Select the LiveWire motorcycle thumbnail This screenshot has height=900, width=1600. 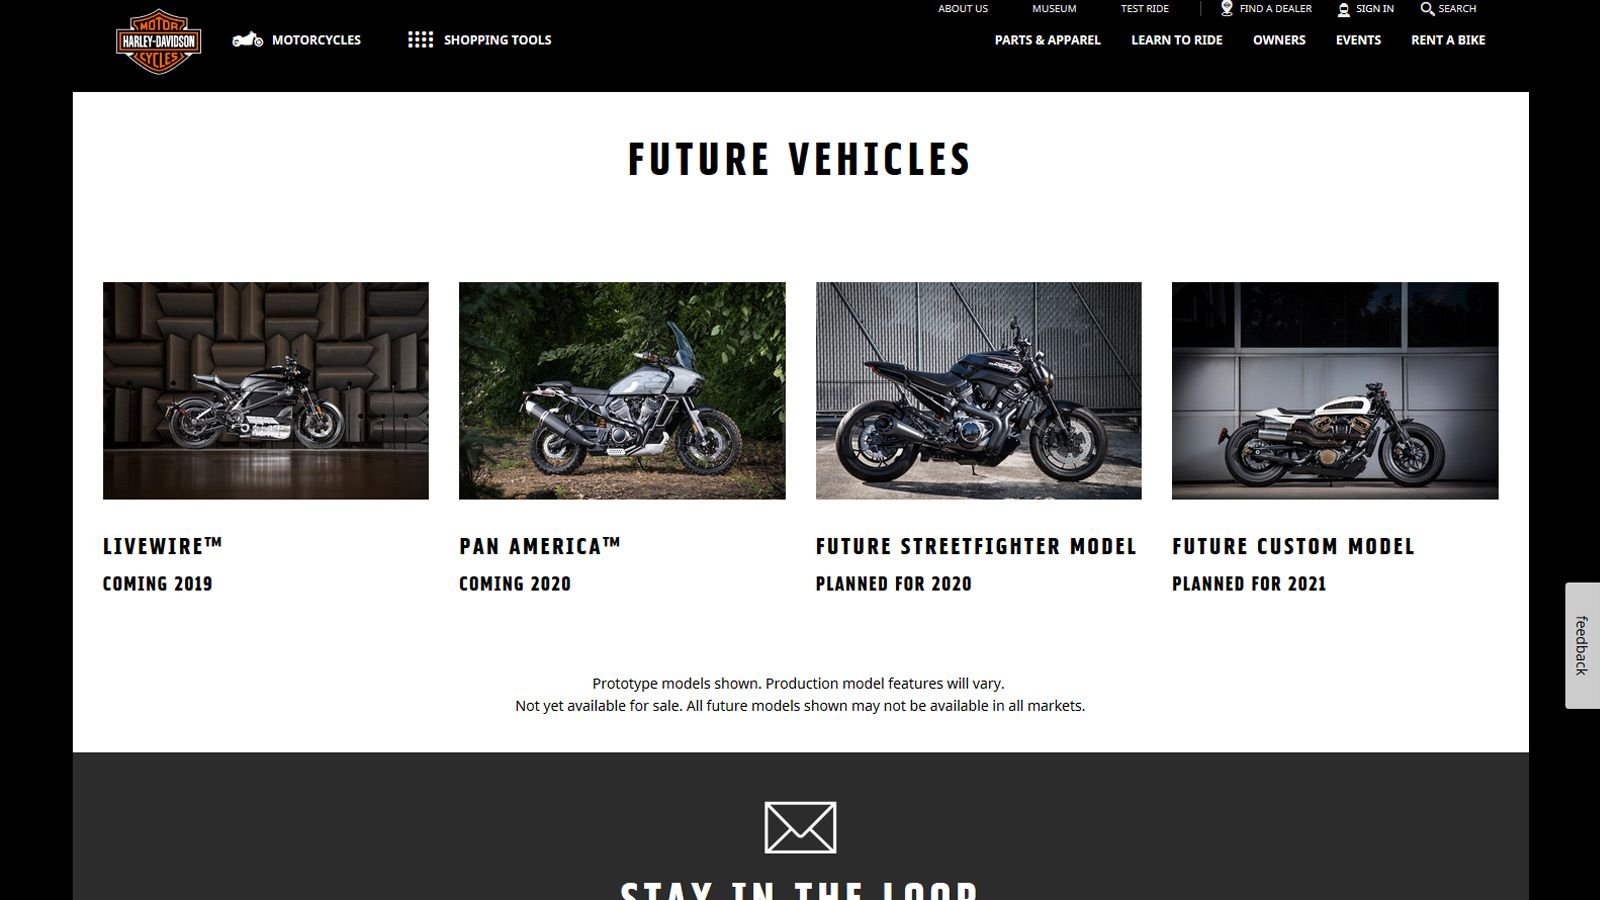[266, 391]
